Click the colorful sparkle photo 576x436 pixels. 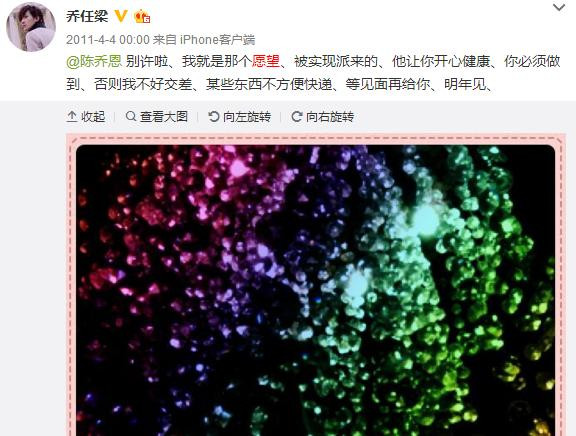click(x=316, y=291)
